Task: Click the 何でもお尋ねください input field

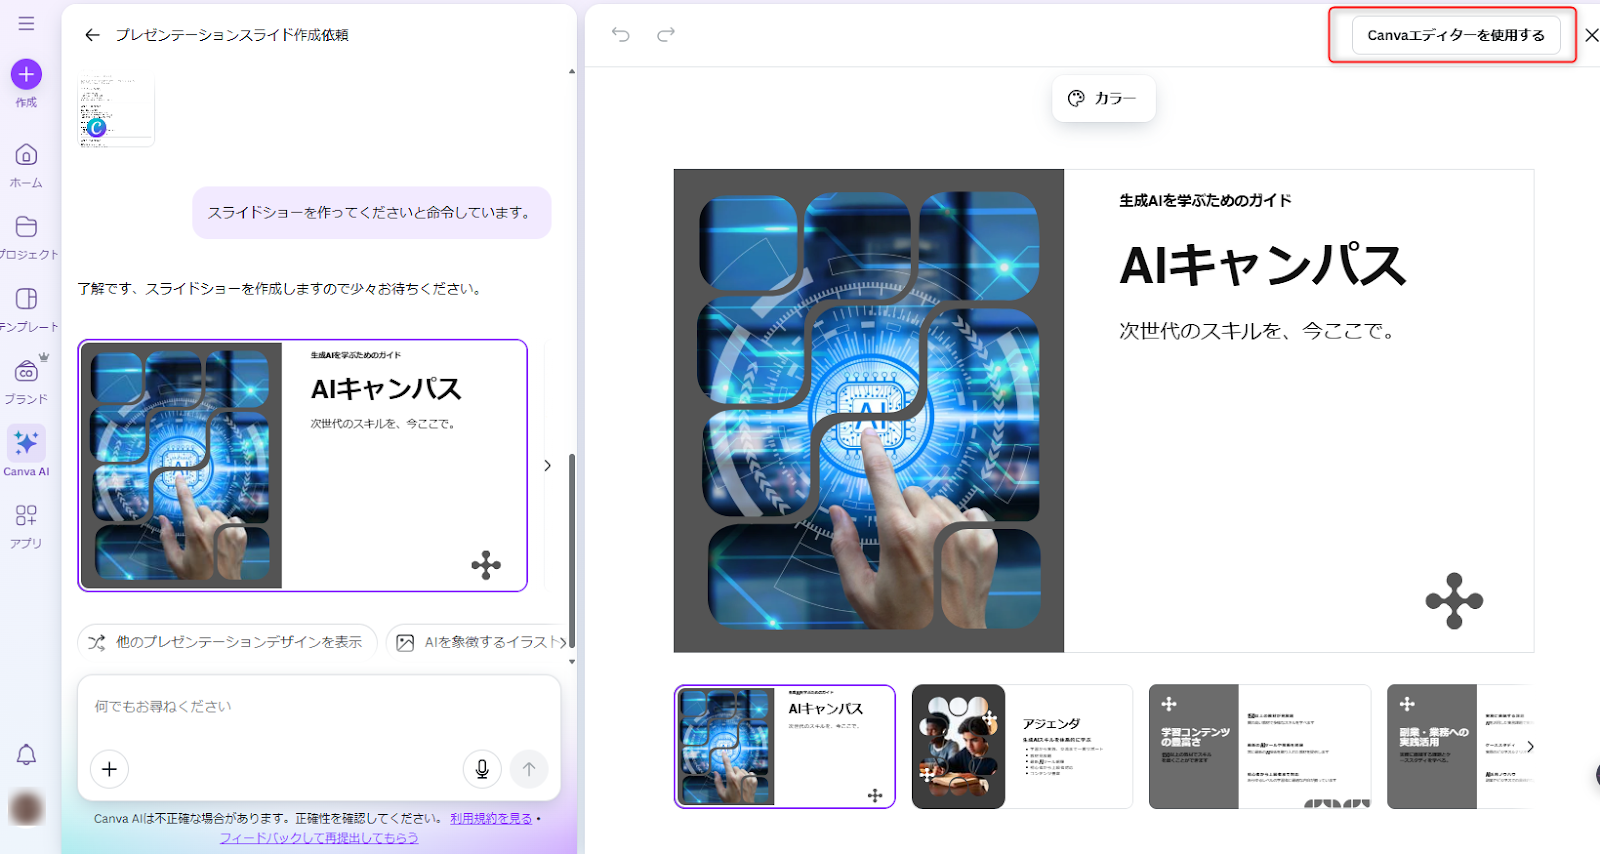Action: pyautogui.click(x=318, y=707)
